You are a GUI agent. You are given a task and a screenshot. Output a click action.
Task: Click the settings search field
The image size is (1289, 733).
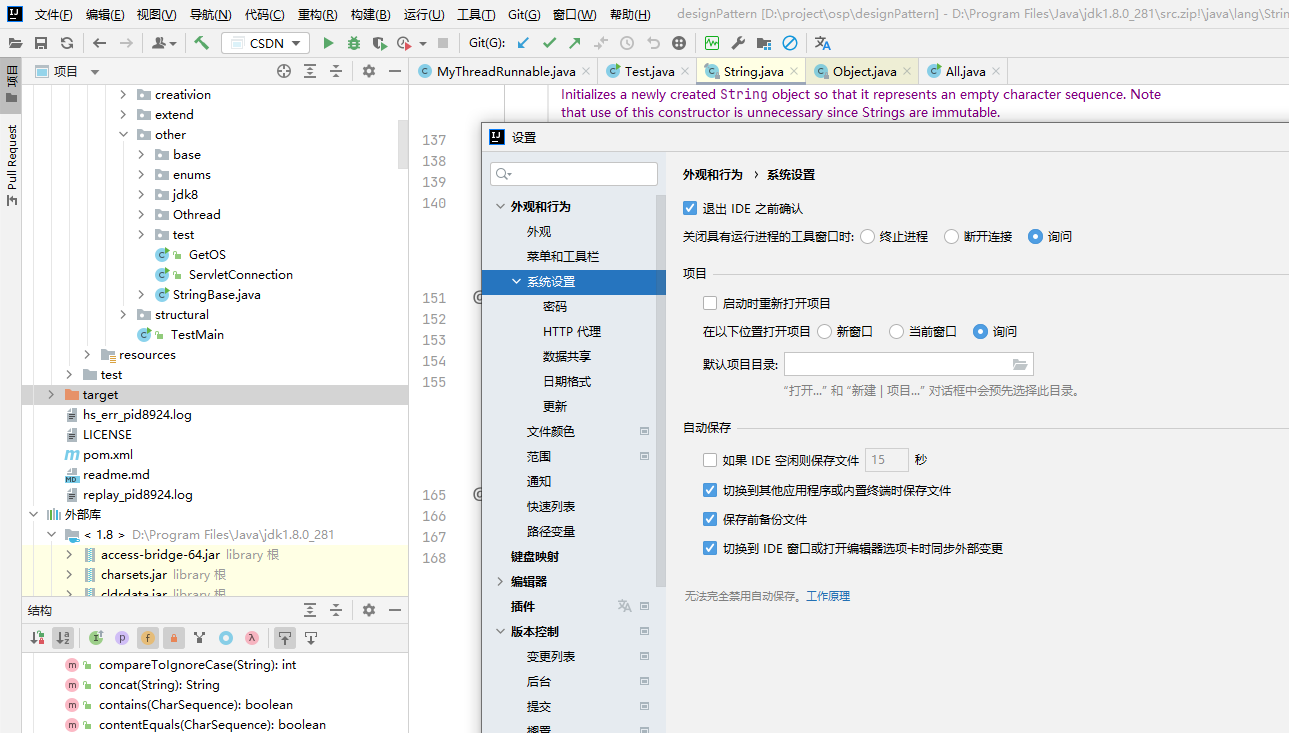coord(574,173)
